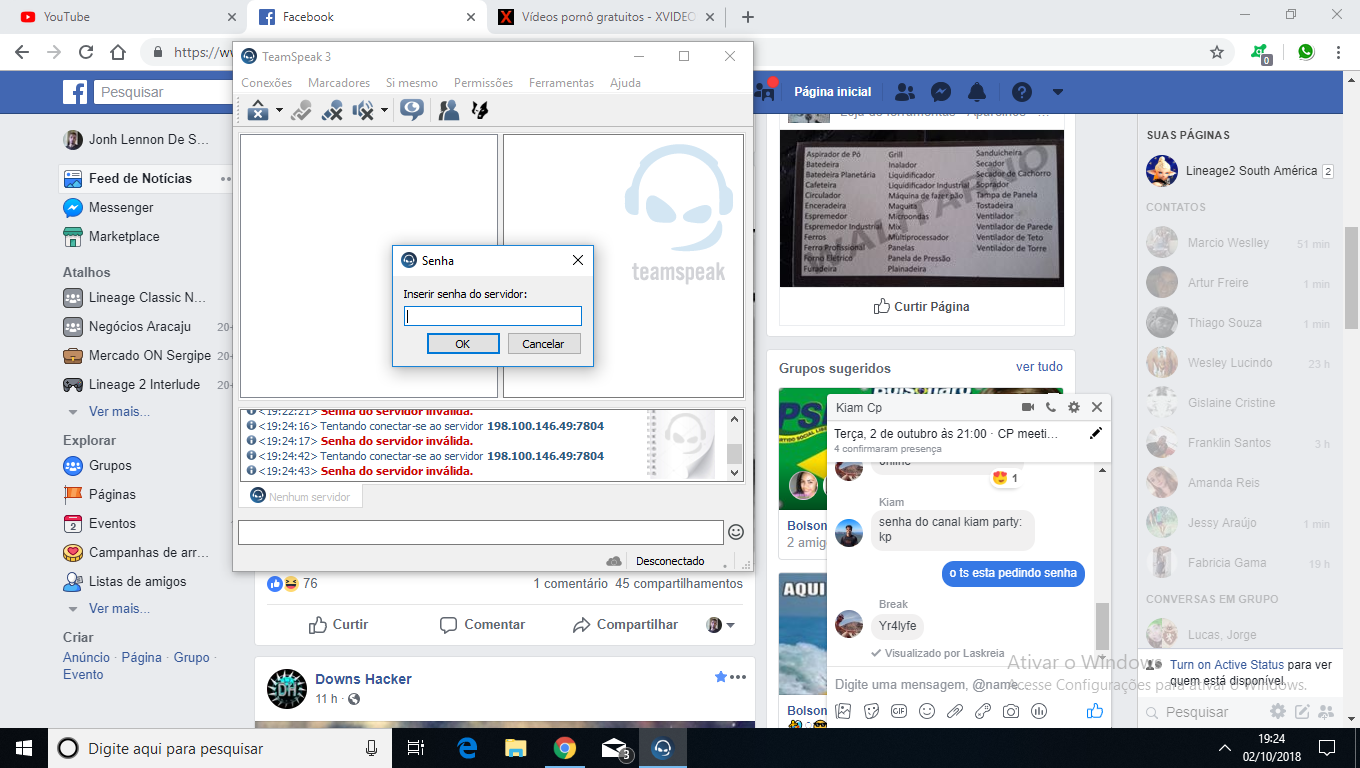Click TeamSpeak chat message input box
Image resolution: width=1360 pixels, height=768 pixels.
[480, 532]
